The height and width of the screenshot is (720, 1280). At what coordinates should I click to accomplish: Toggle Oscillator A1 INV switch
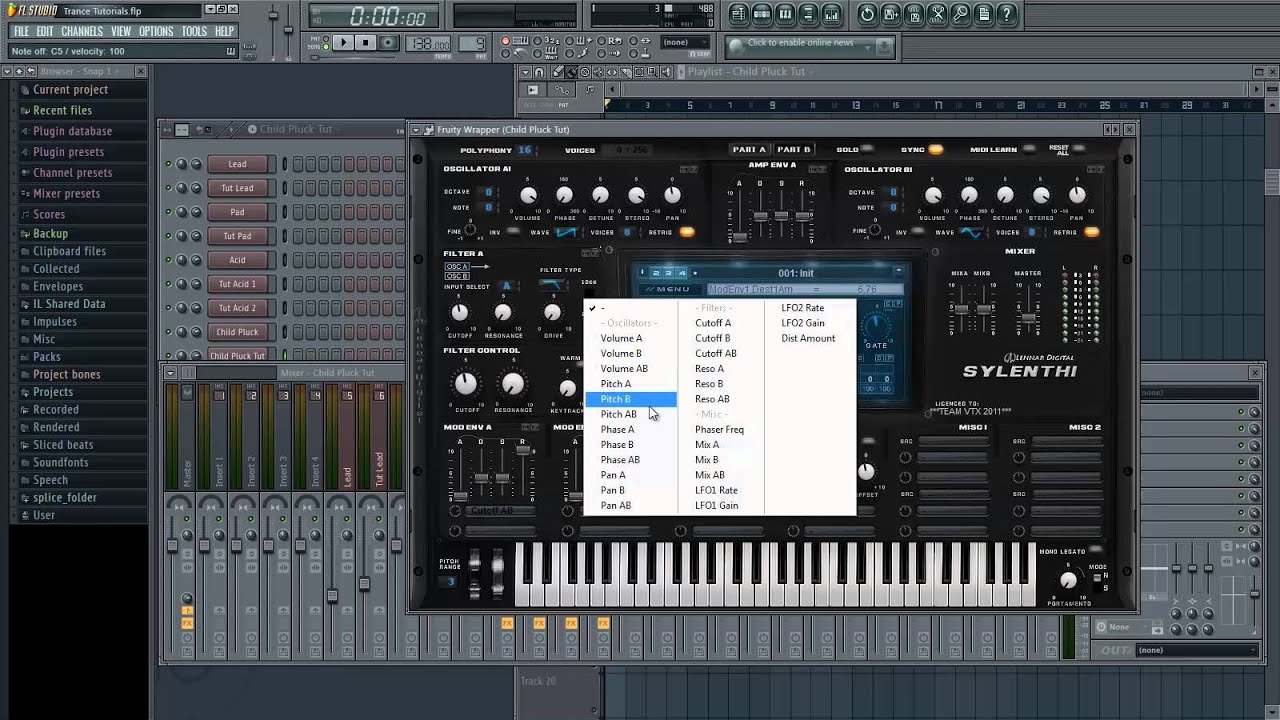coord(513,232)
